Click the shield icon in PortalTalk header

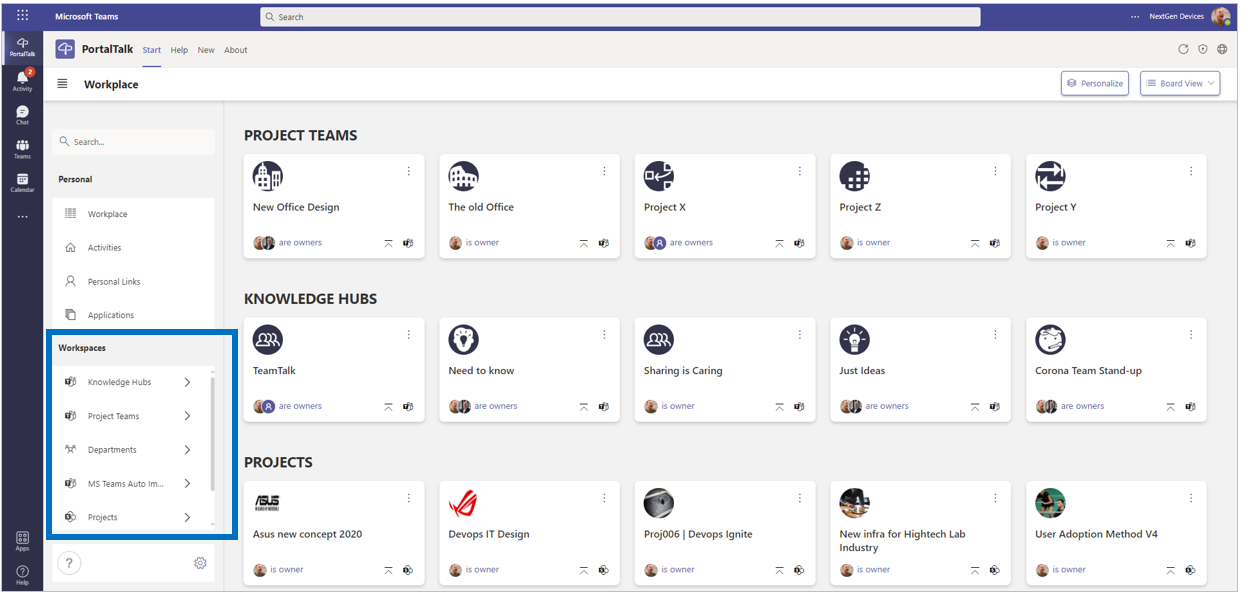[1203, 49]
